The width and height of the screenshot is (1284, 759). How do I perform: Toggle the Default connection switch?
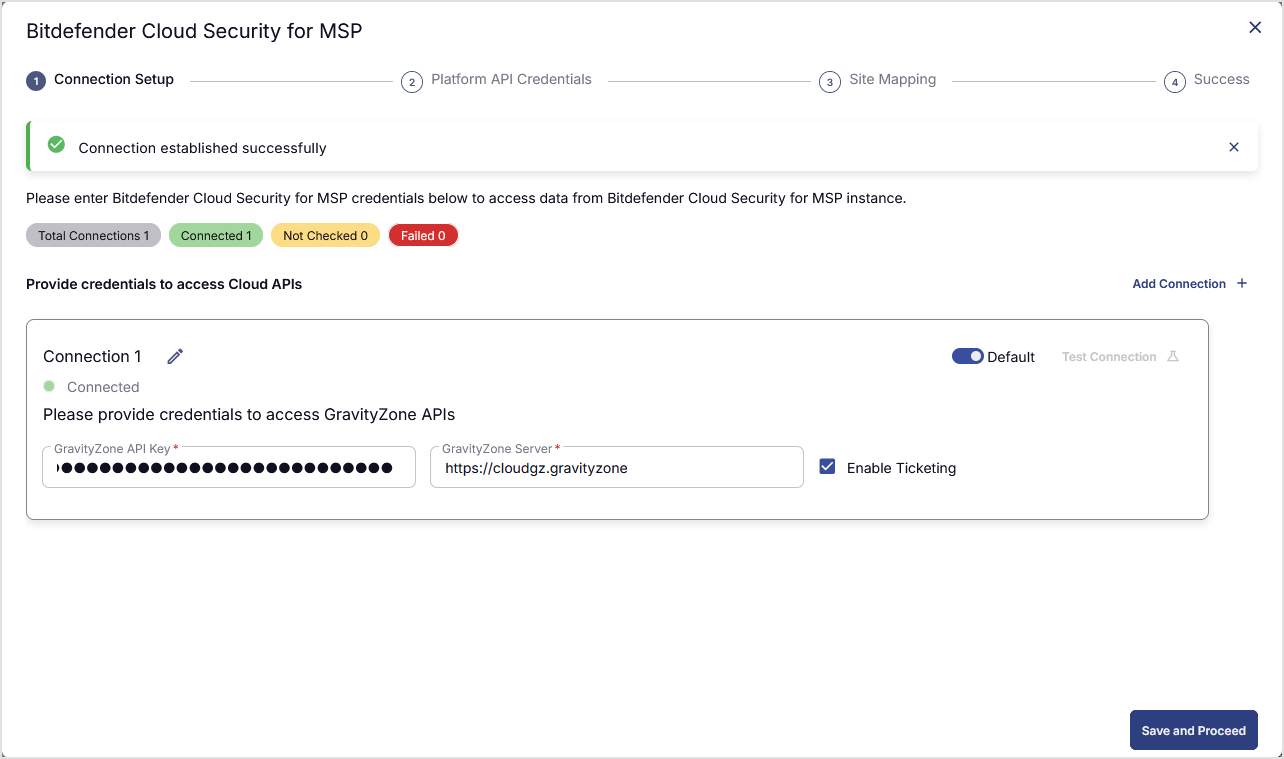968,356
